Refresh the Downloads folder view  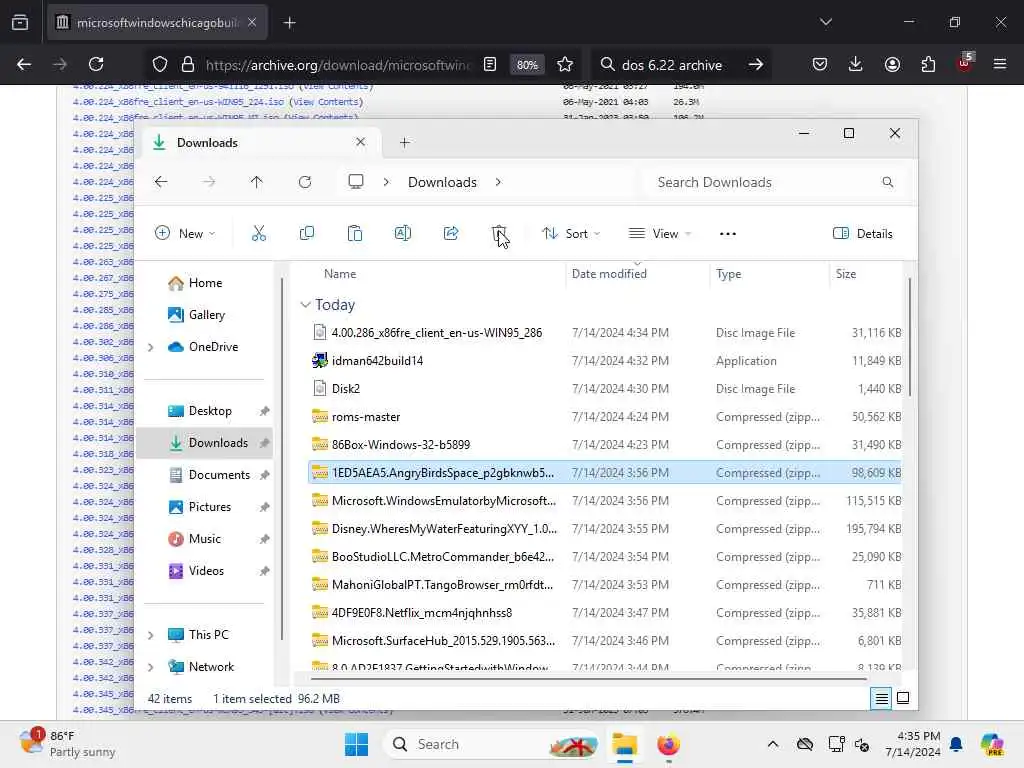point(304,182)
